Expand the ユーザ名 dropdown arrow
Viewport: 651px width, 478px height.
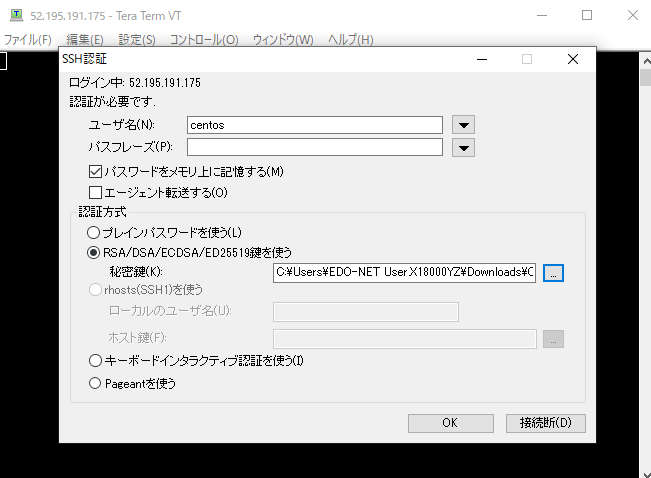(463, 125)
